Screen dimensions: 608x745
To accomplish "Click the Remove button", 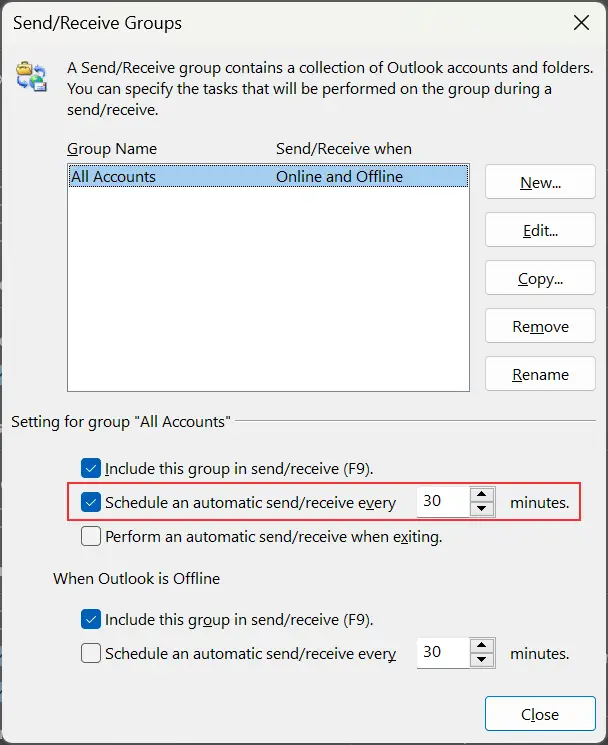I will click(540, 327).
